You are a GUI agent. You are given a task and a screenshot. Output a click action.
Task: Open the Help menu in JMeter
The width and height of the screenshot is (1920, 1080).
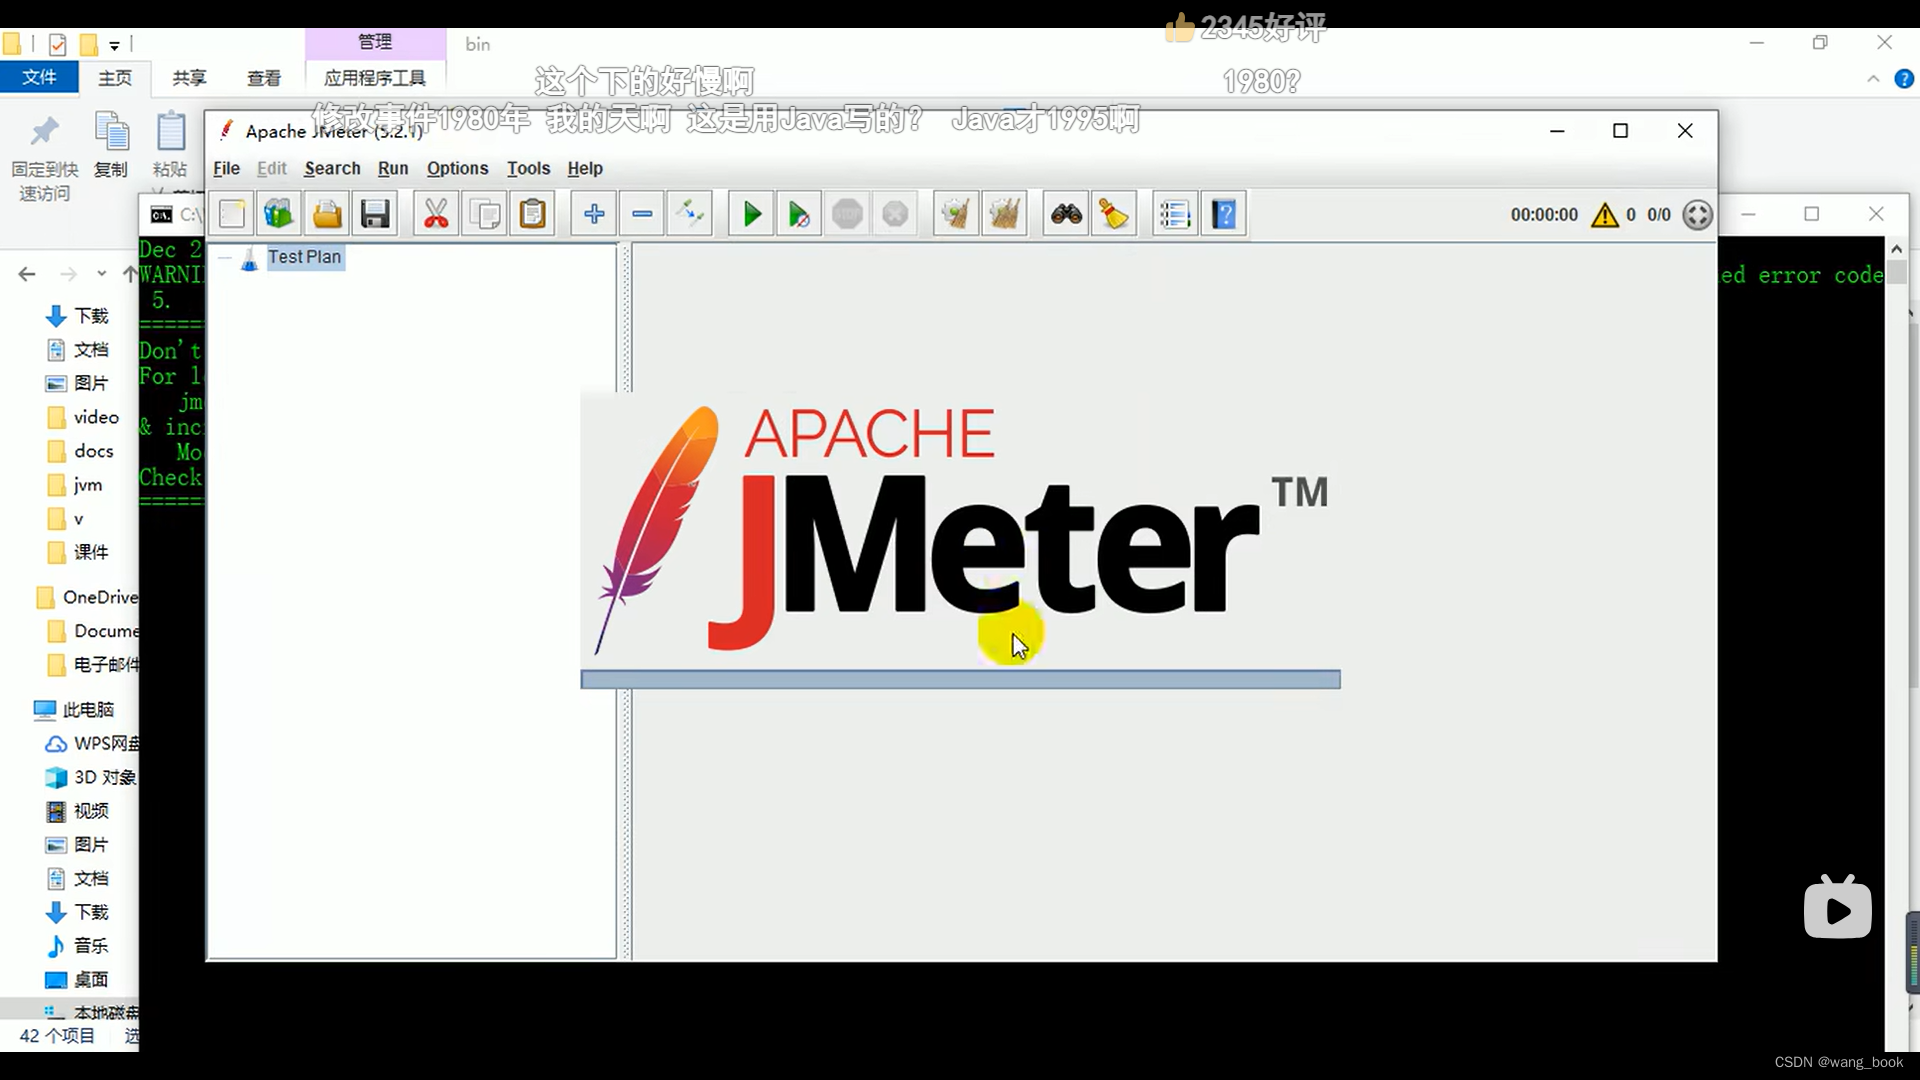click(585, 168)
